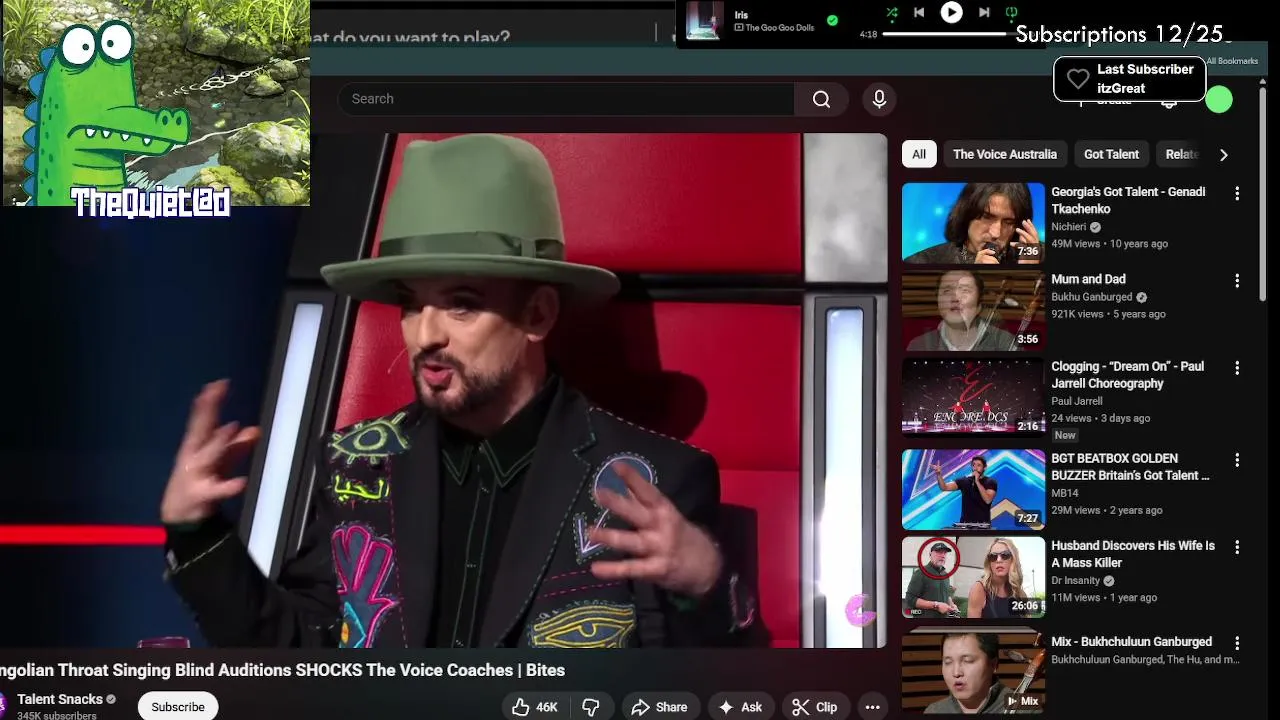This screenshot has width=1280, height=720.
Task: Click BGT BEATBOX GOLDEN BUZZER title
Action: [1130, 467]
